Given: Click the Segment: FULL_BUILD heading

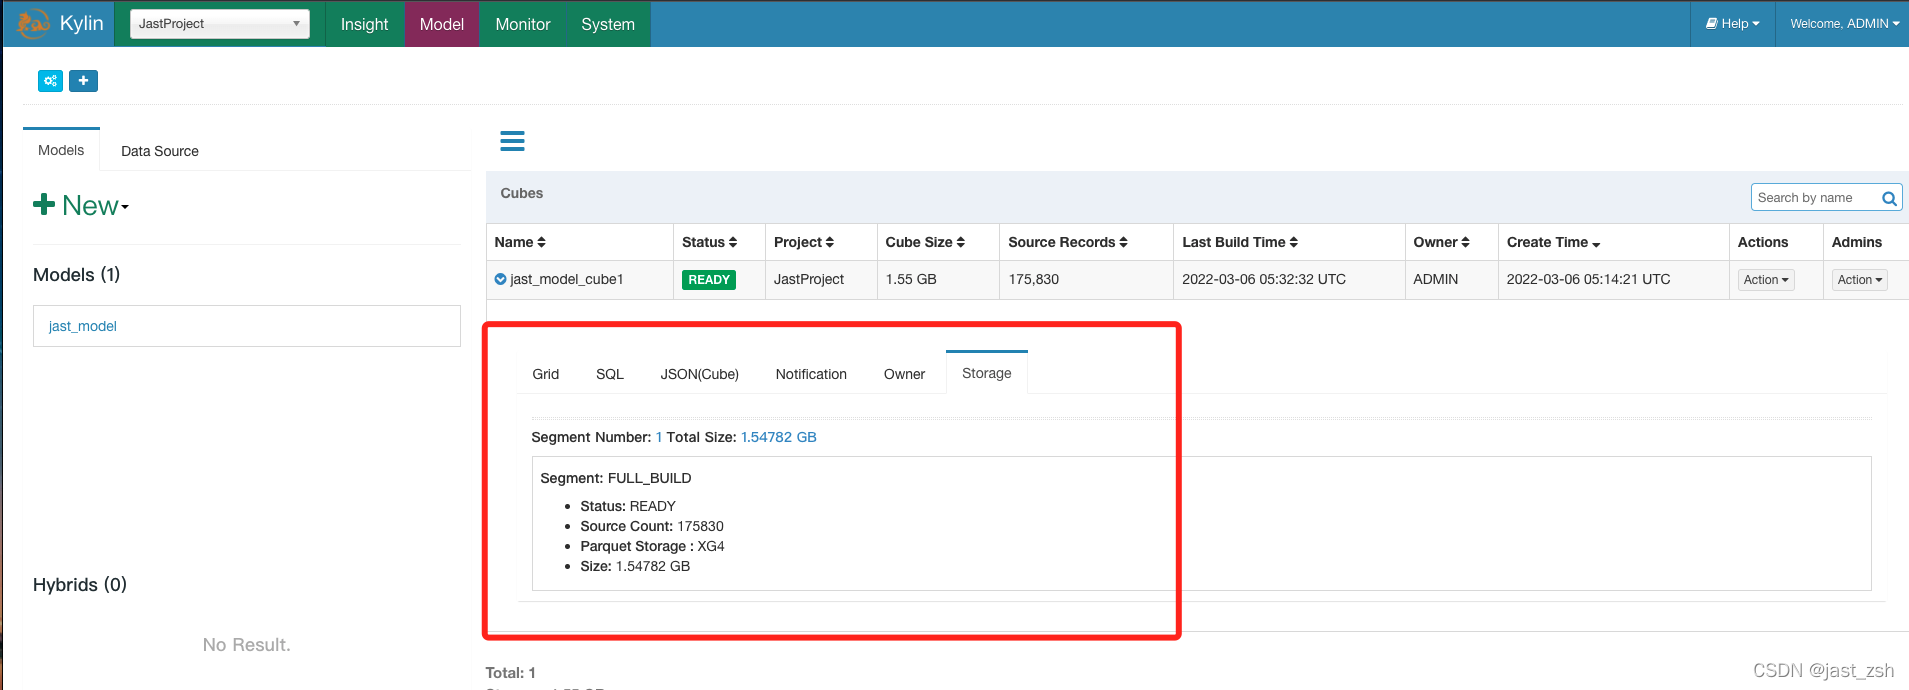Looking at the screenshot, I should pyautogui.click(x=616, y=478).
